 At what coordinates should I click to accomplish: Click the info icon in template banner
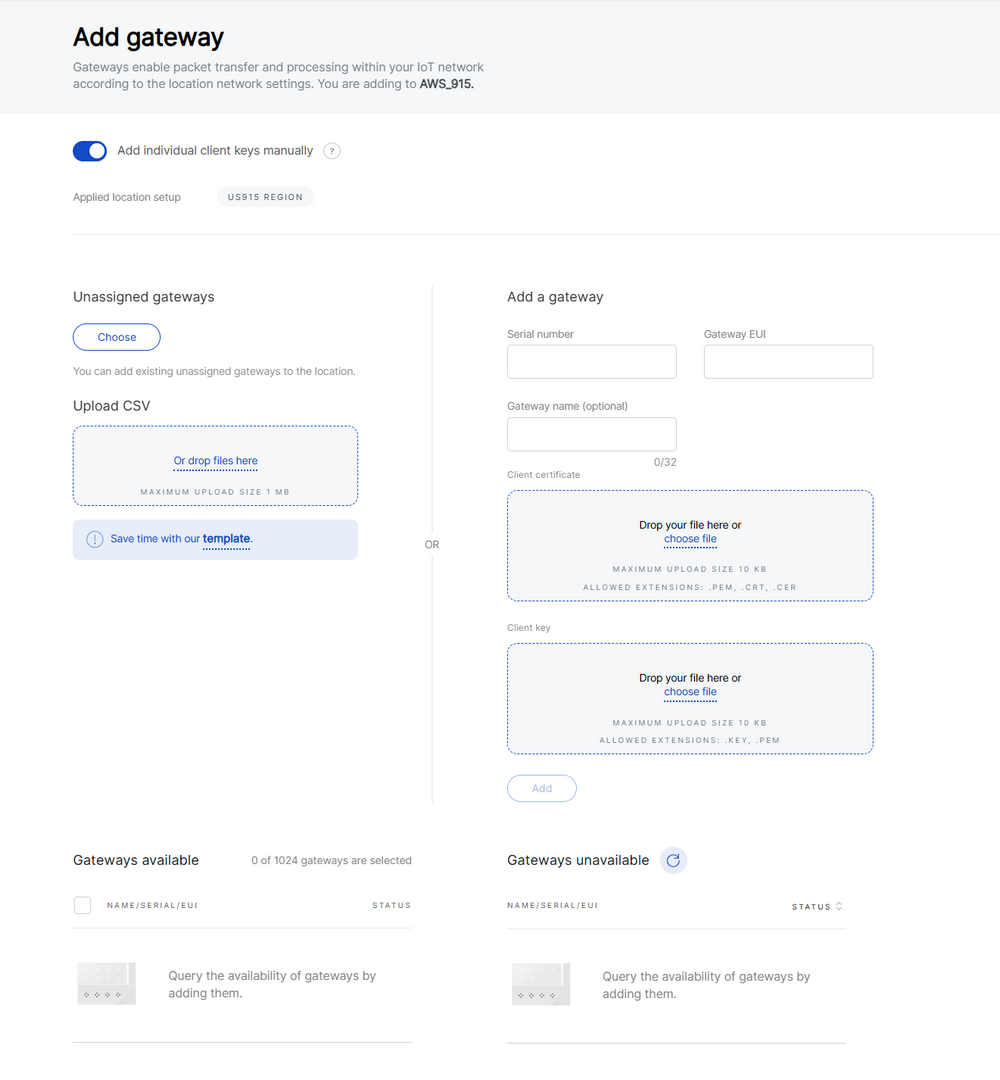coord(94,539)
